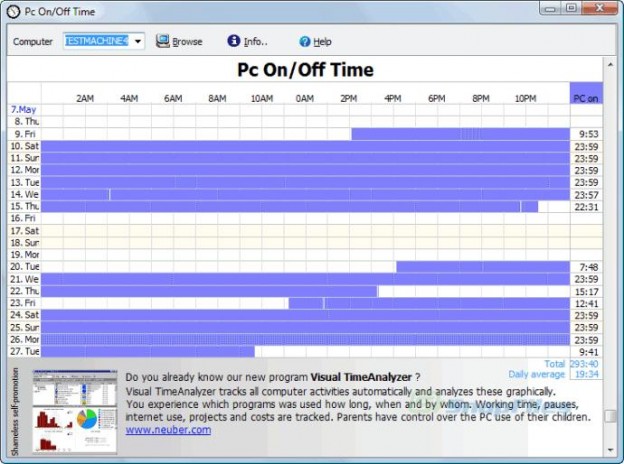Click the vertical scrollbar thumb
Viewport: 624px width, 464px height.
pos(610,416)
